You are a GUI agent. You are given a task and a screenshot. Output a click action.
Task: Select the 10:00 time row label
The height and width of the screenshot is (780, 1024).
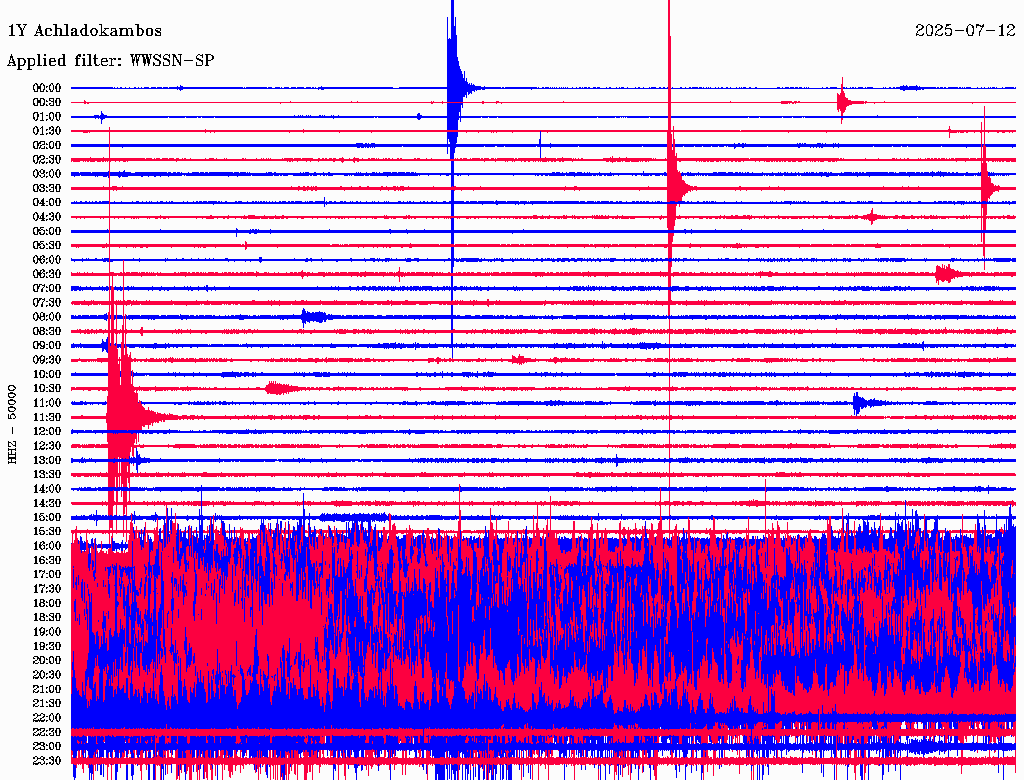(x=47, y=375)
